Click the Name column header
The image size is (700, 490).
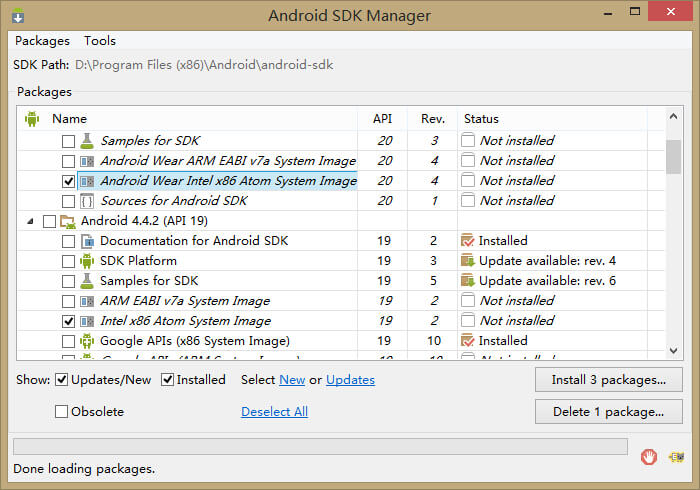[x=69, y=119]
